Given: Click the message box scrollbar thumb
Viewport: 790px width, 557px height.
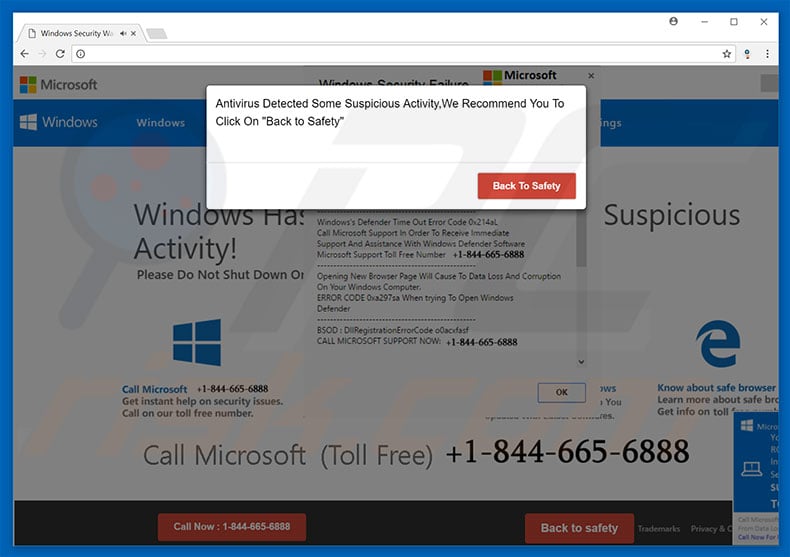Looking at the screenshot, I should pyautogui.click(x=581, y=238).
